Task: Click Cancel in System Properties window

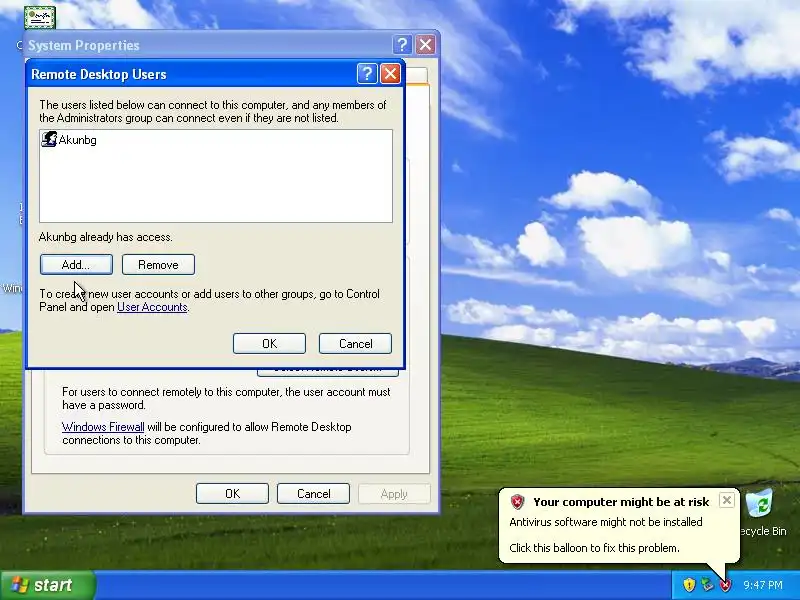Action: tap(313, 494)
